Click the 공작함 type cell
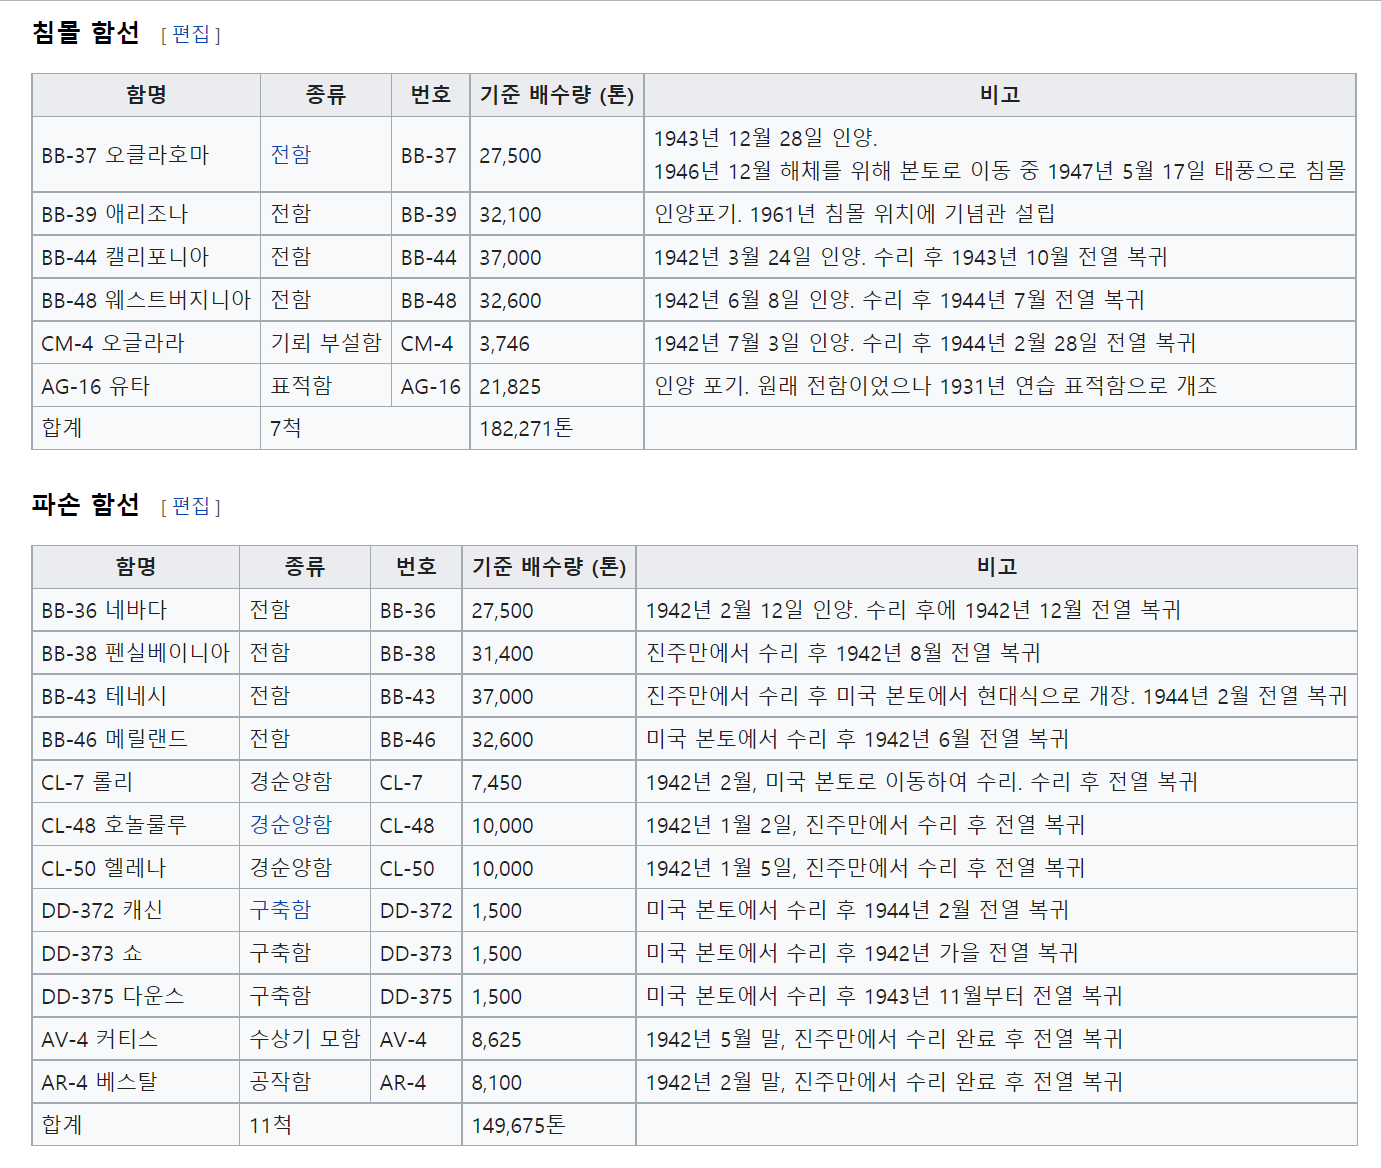Screen dimensions: 1381x1168 pos(305,1082)
